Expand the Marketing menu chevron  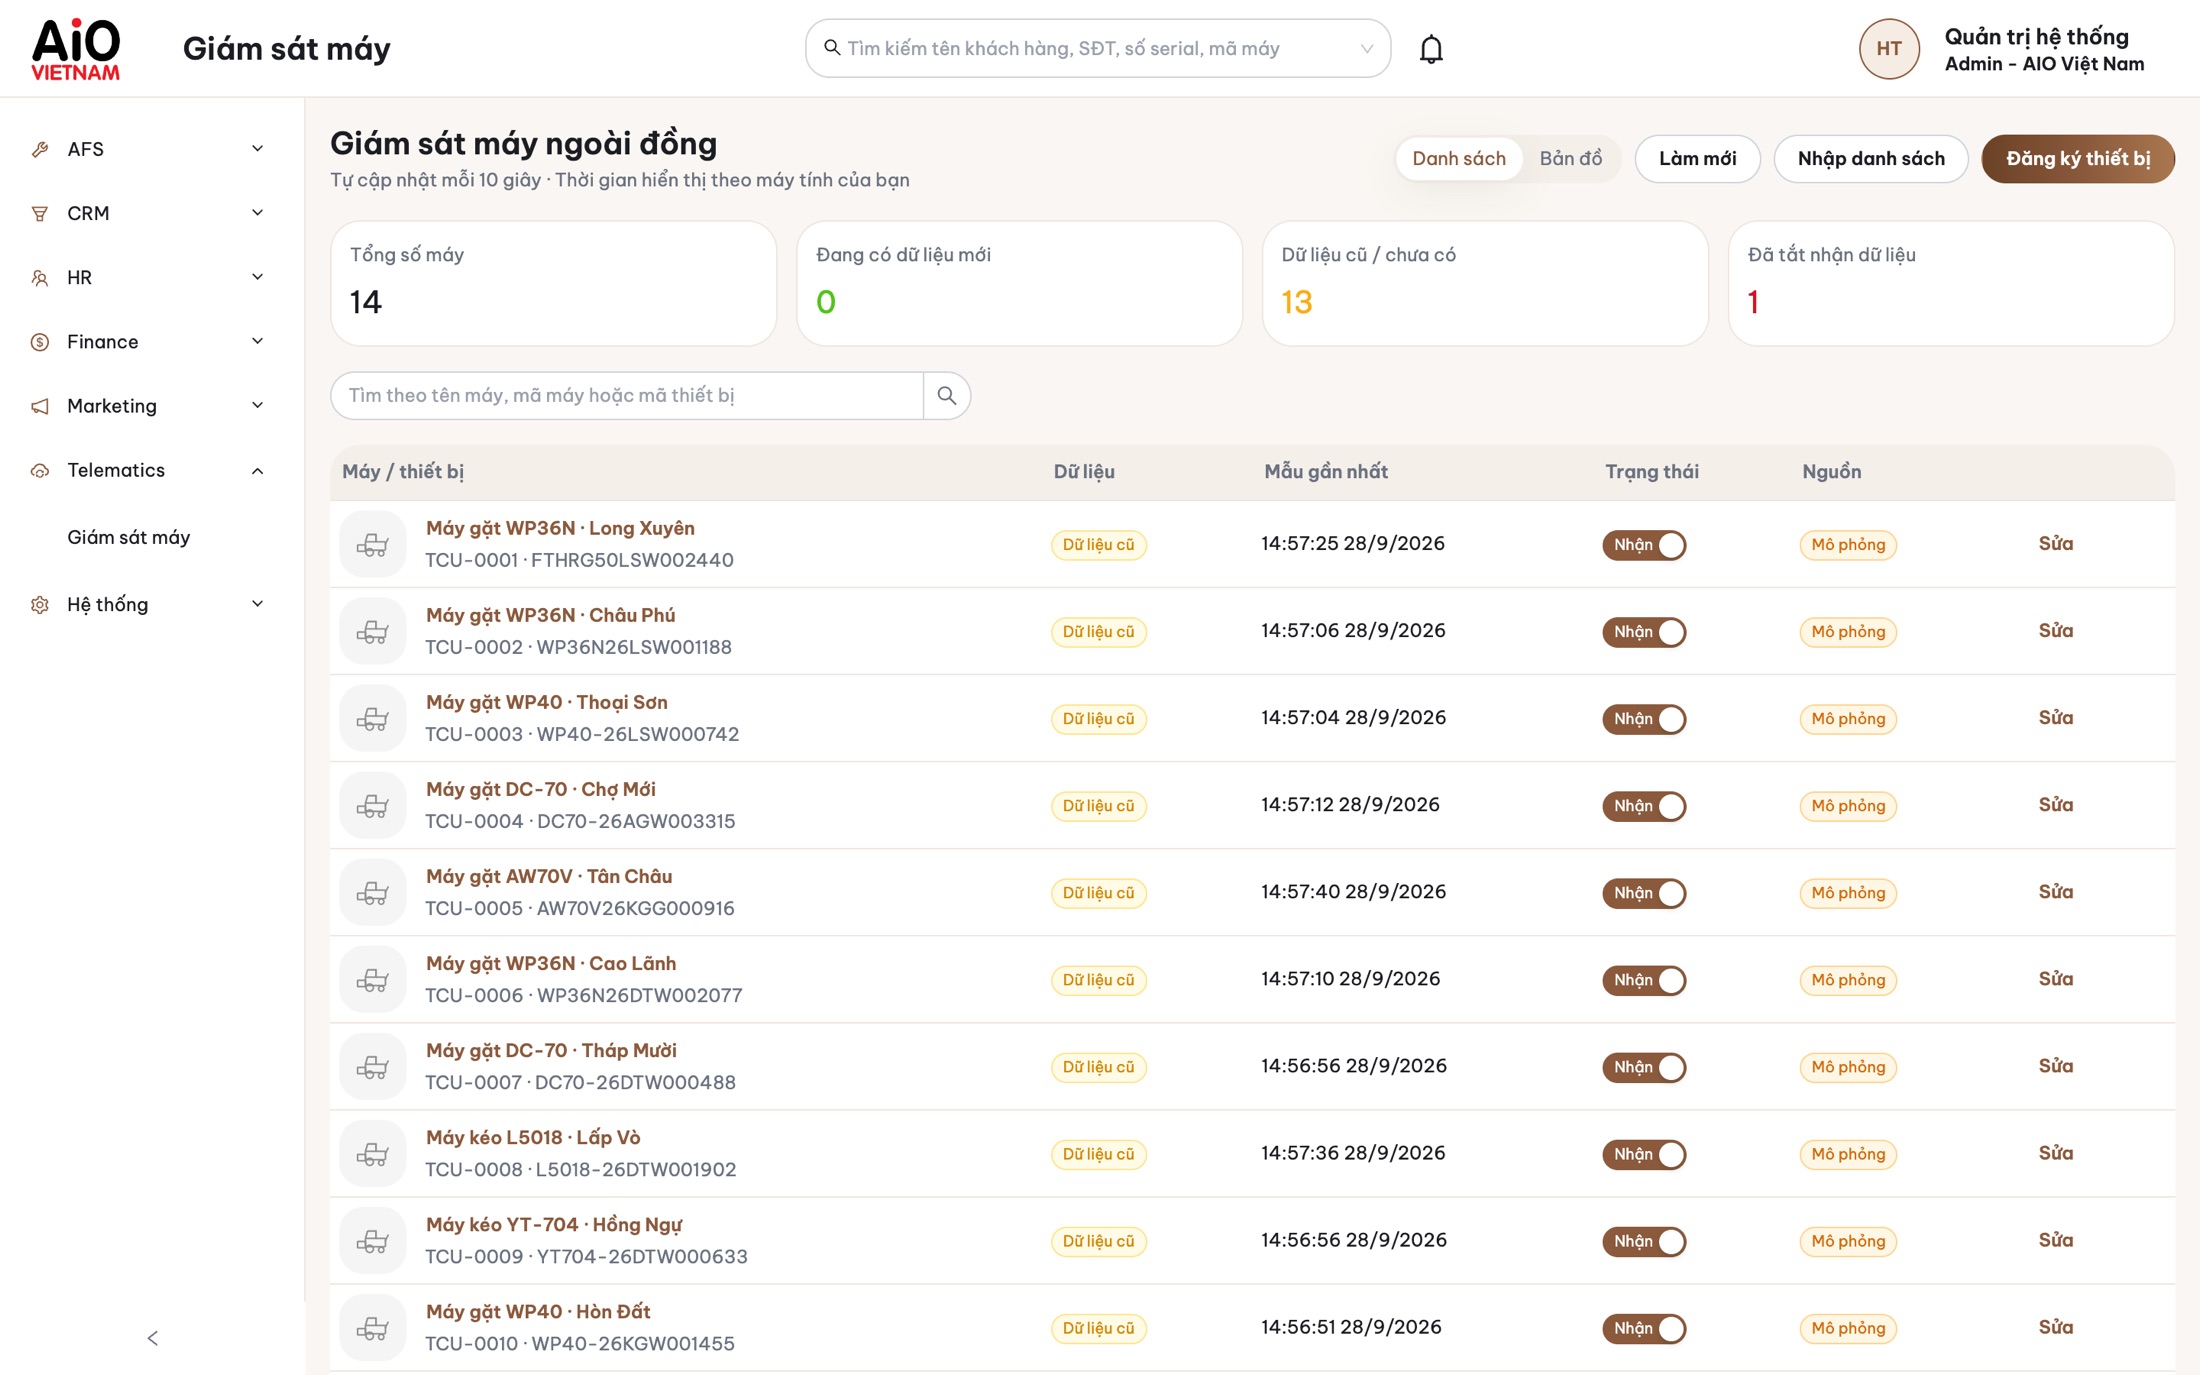click(x=257, y=406)
